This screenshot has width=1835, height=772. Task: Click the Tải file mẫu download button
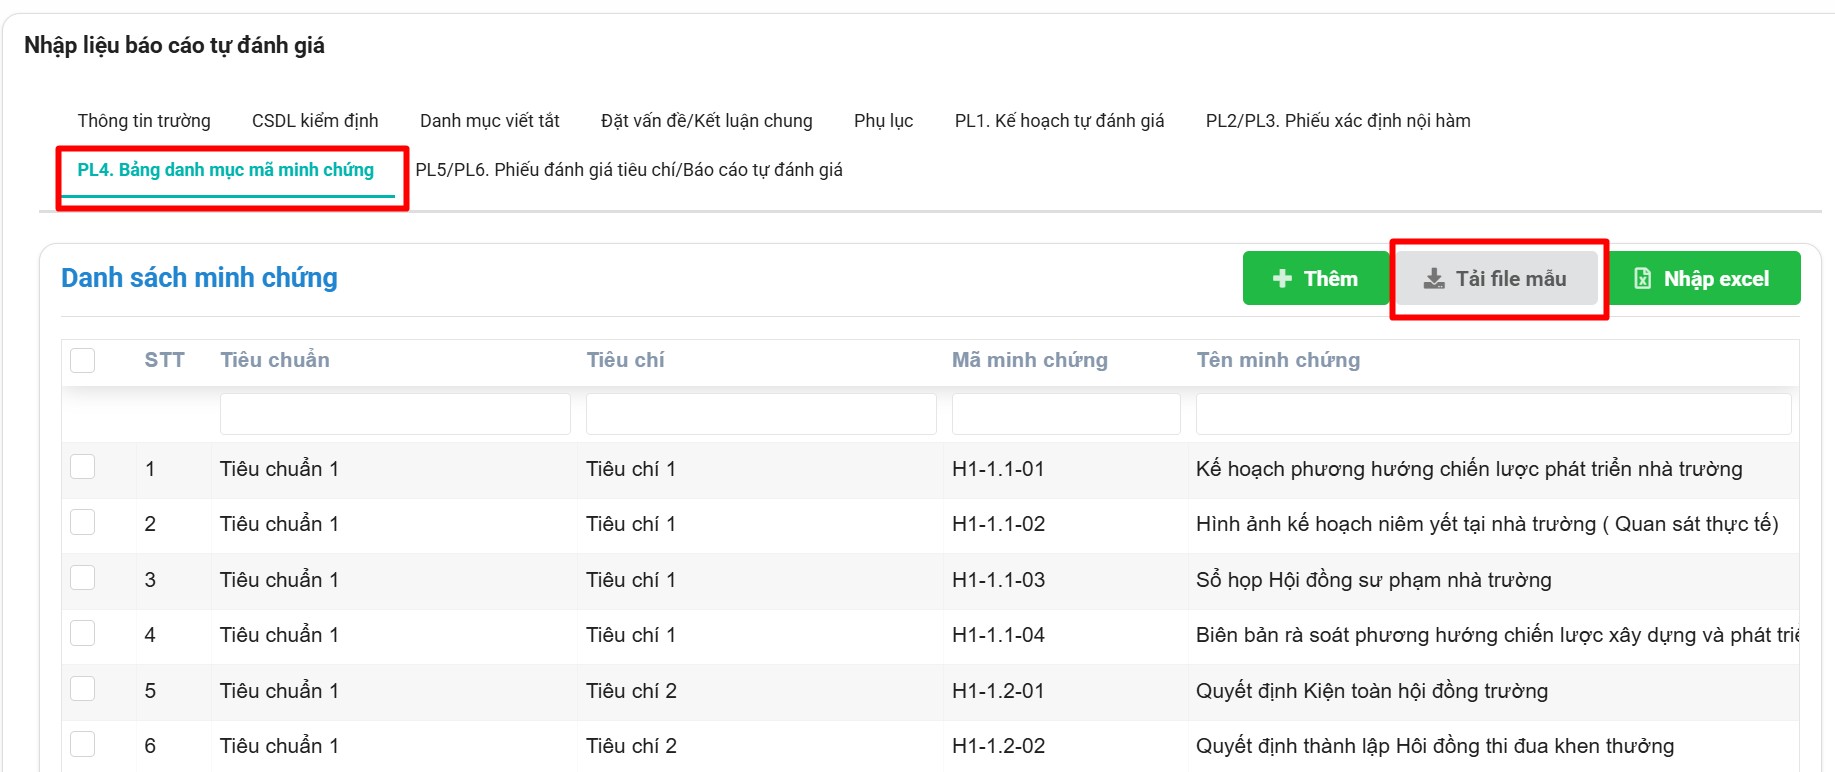click(1496, 279)
